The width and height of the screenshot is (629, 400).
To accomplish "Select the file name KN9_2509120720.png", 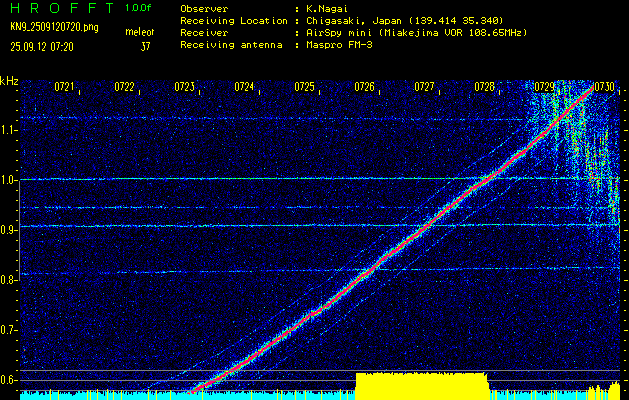I will (x=54, y=27).
